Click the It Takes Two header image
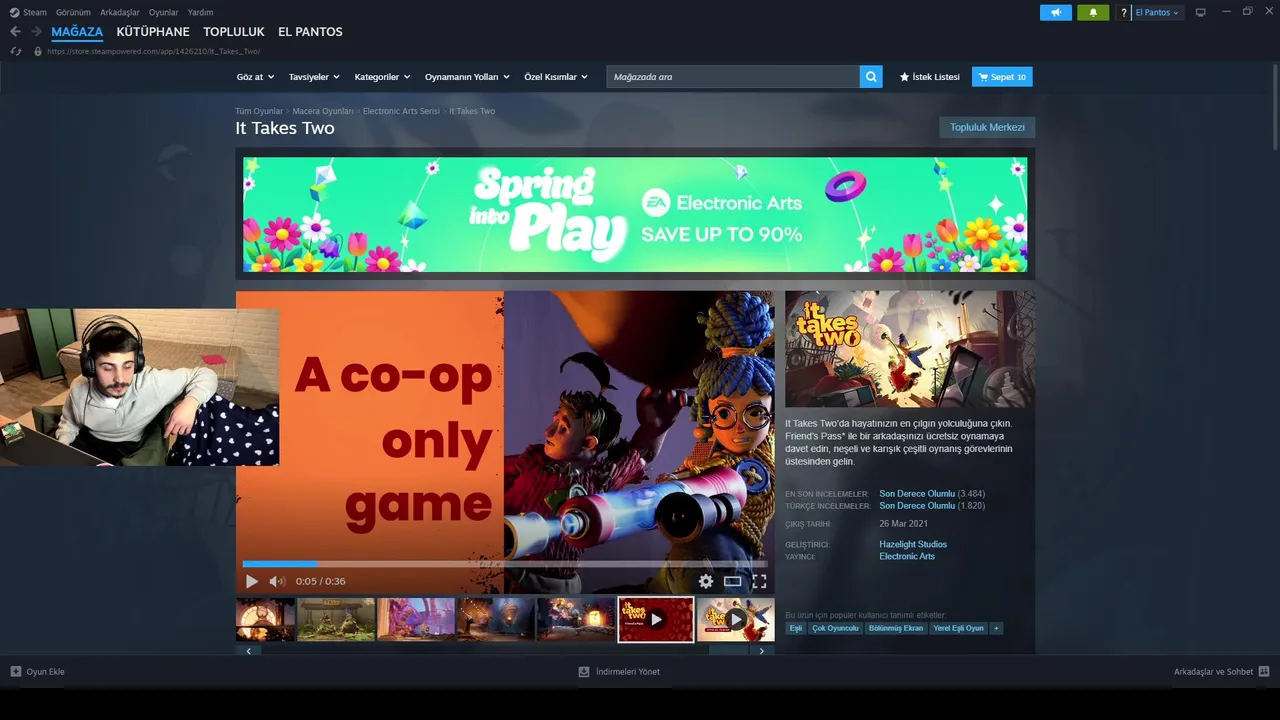The image size is (1280, 720). point(910,349)
